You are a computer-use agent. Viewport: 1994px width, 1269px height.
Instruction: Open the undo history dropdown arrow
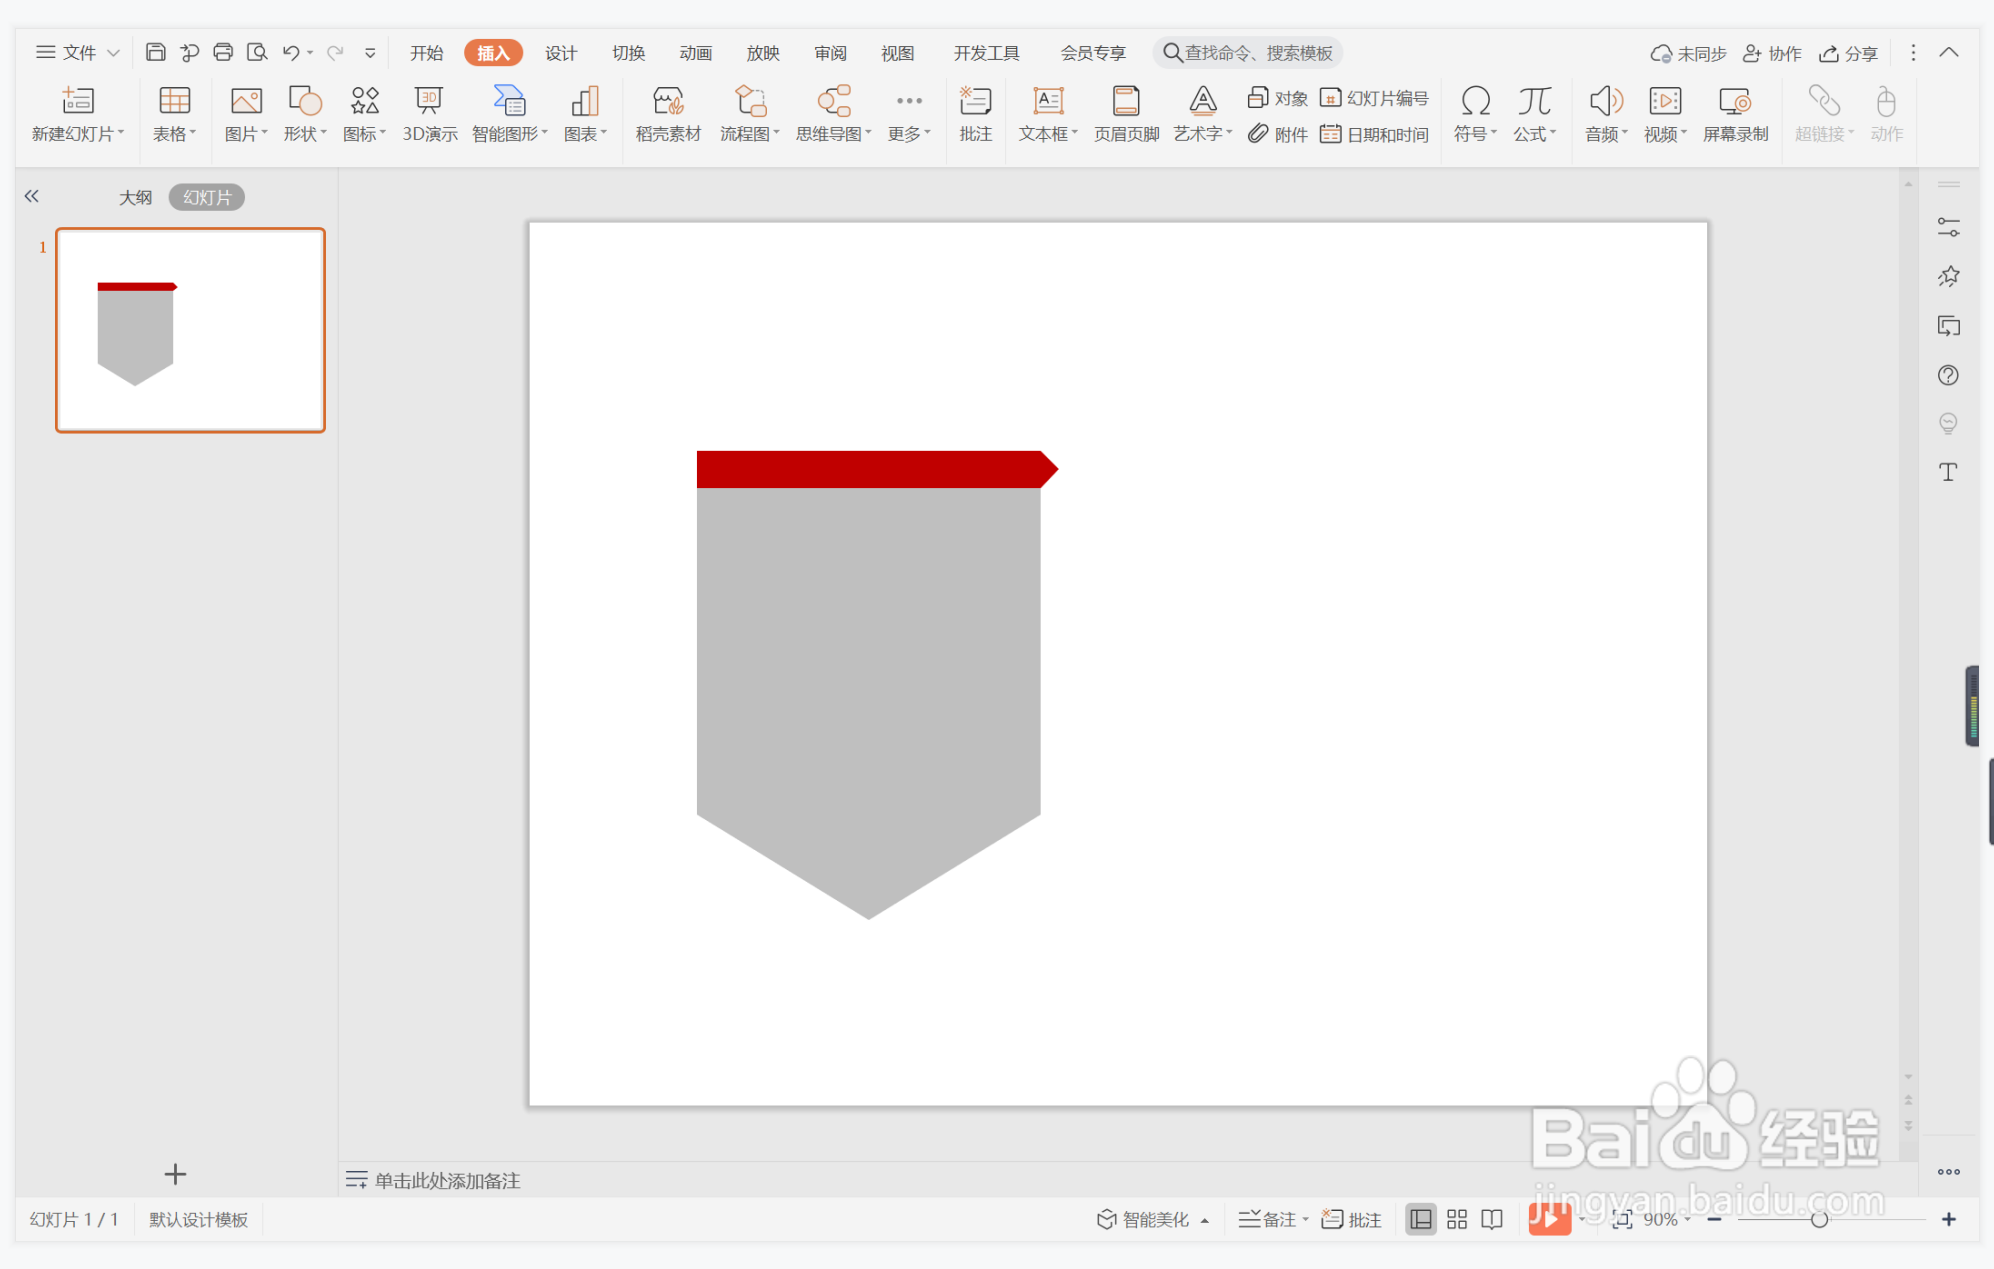pyautogui.click(x=310, y=53)
